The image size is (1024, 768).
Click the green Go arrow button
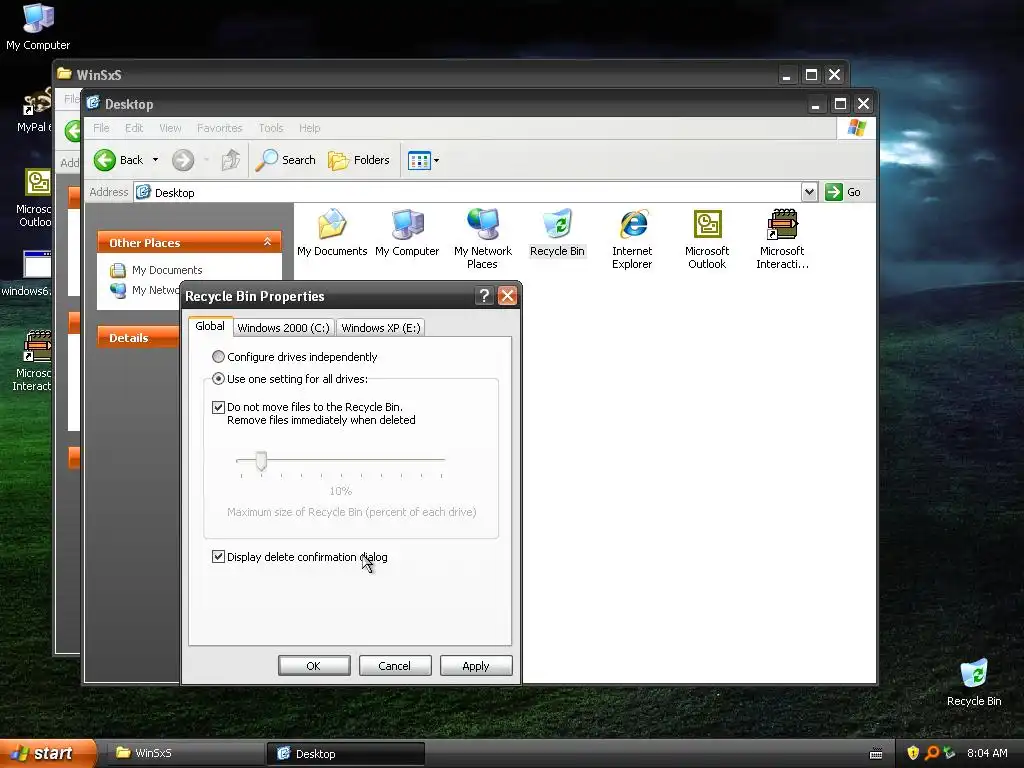(834, 192)
